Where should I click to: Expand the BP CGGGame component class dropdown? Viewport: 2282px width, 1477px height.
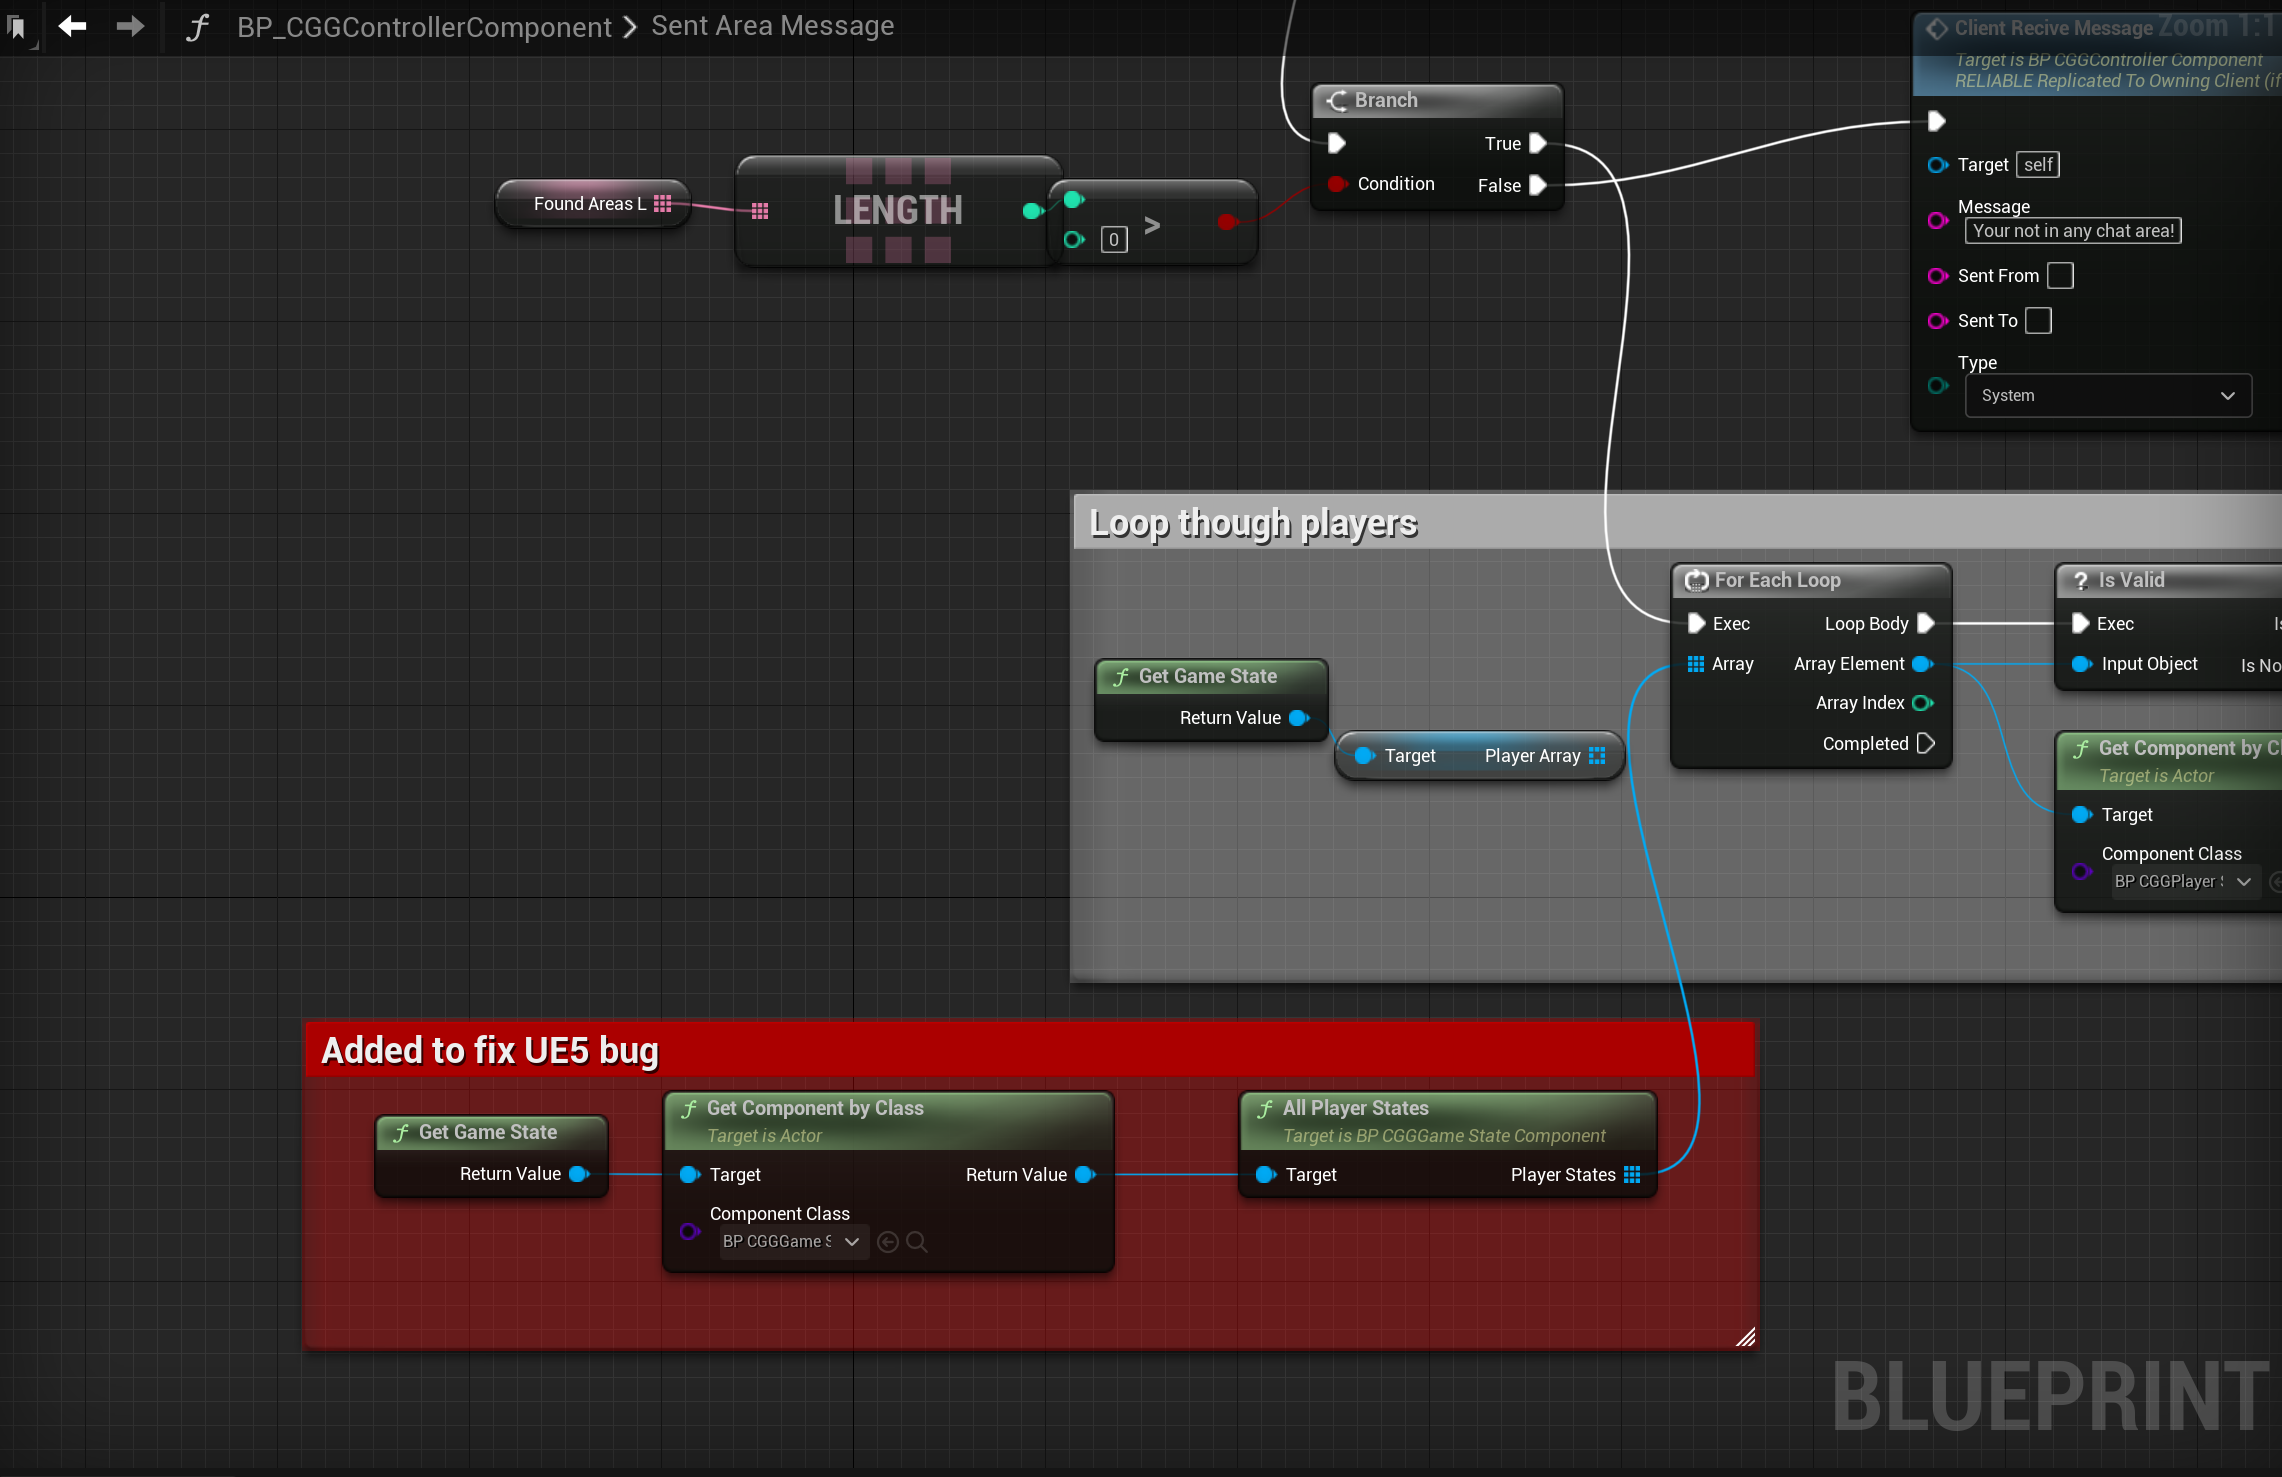[x=792, y=1242]
